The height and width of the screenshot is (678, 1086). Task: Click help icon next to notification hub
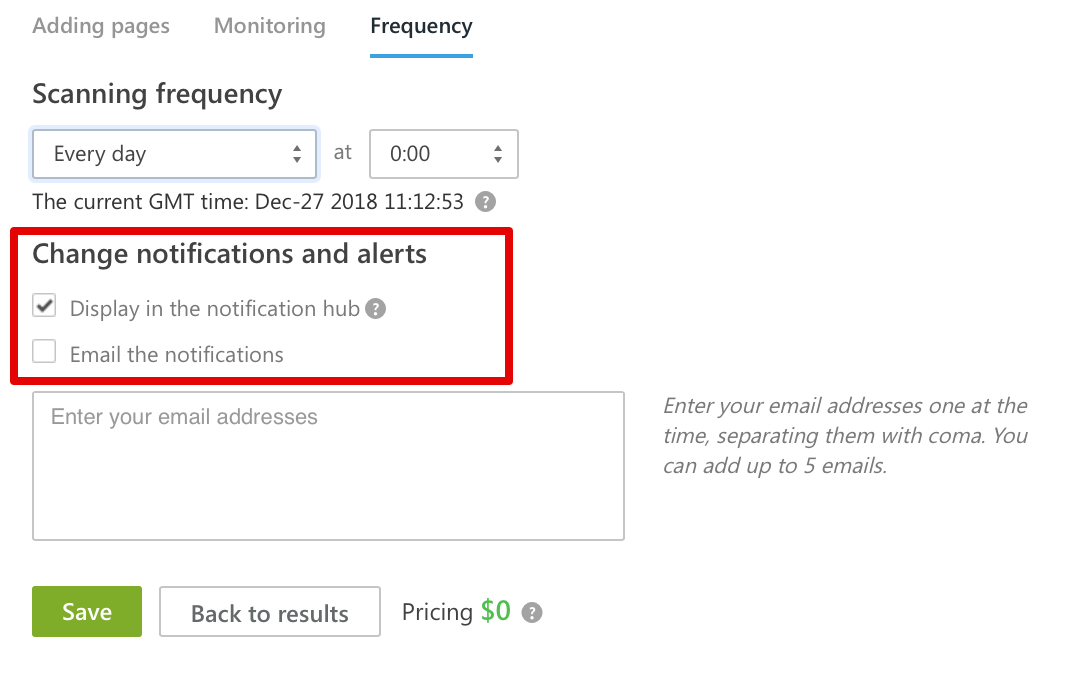375,309
